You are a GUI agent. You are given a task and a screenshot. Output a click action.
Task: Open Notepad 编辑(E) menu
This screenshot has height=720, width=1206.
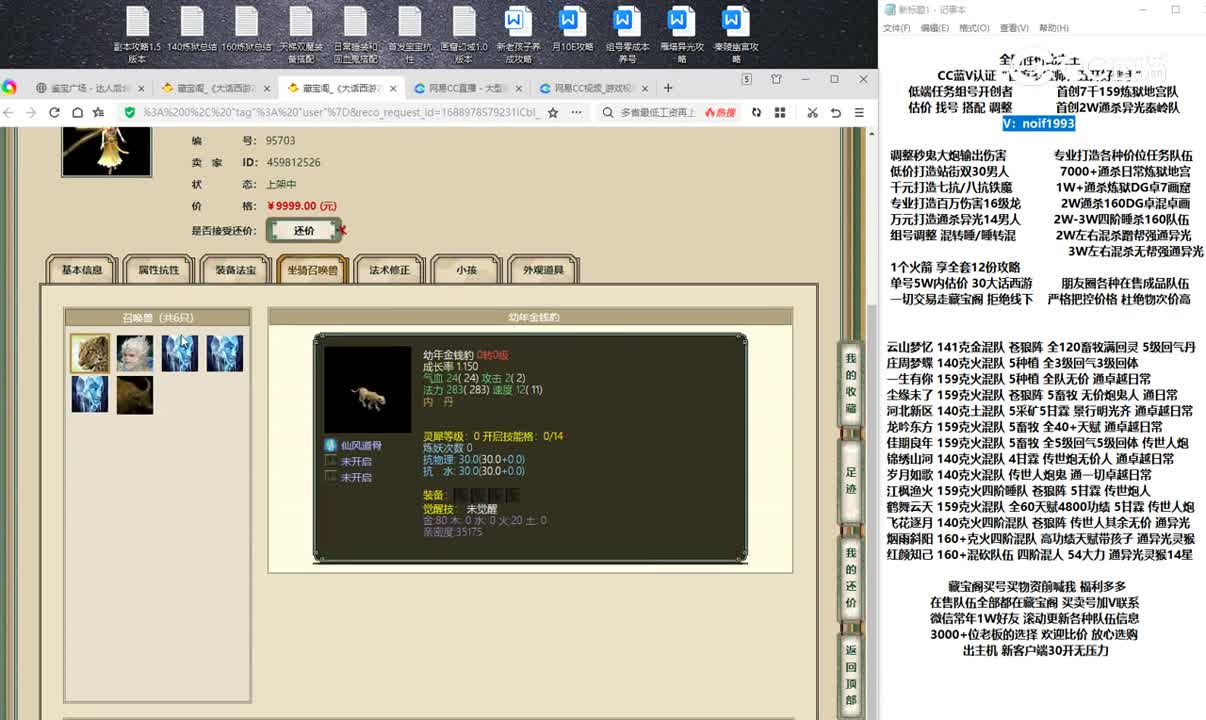coord(934,28)
